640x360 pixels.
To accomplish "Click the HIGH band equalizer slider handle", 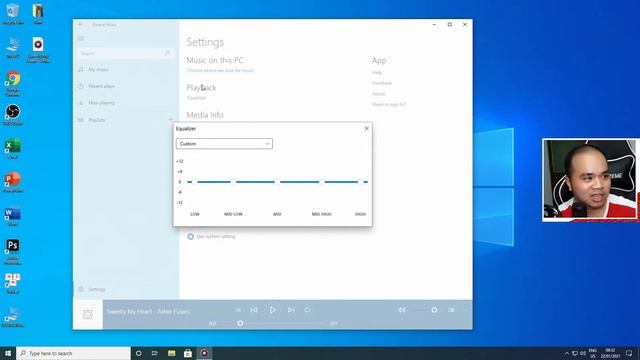I will [360, 182].
